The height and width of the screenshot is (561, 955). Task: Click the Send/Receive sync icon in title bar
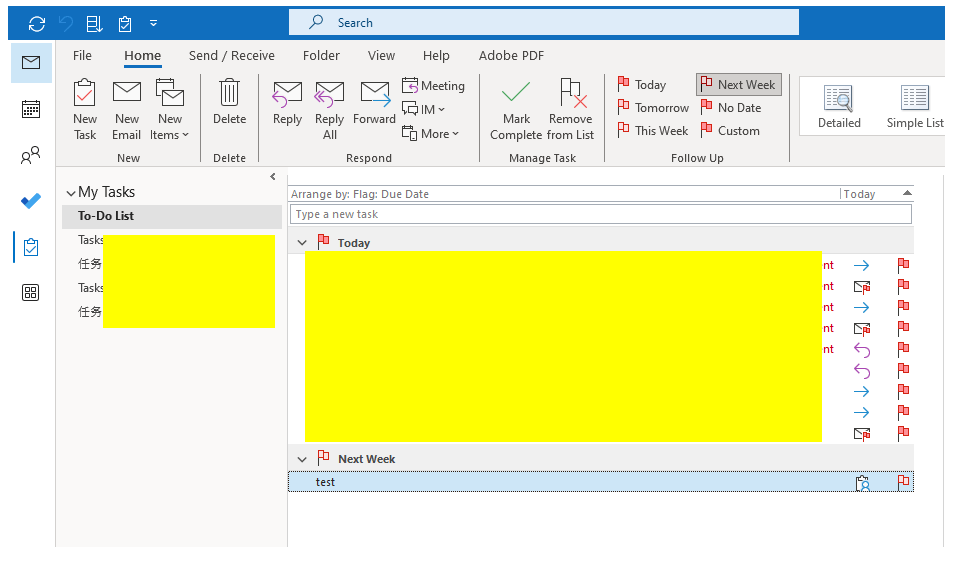tap(37, 24)
